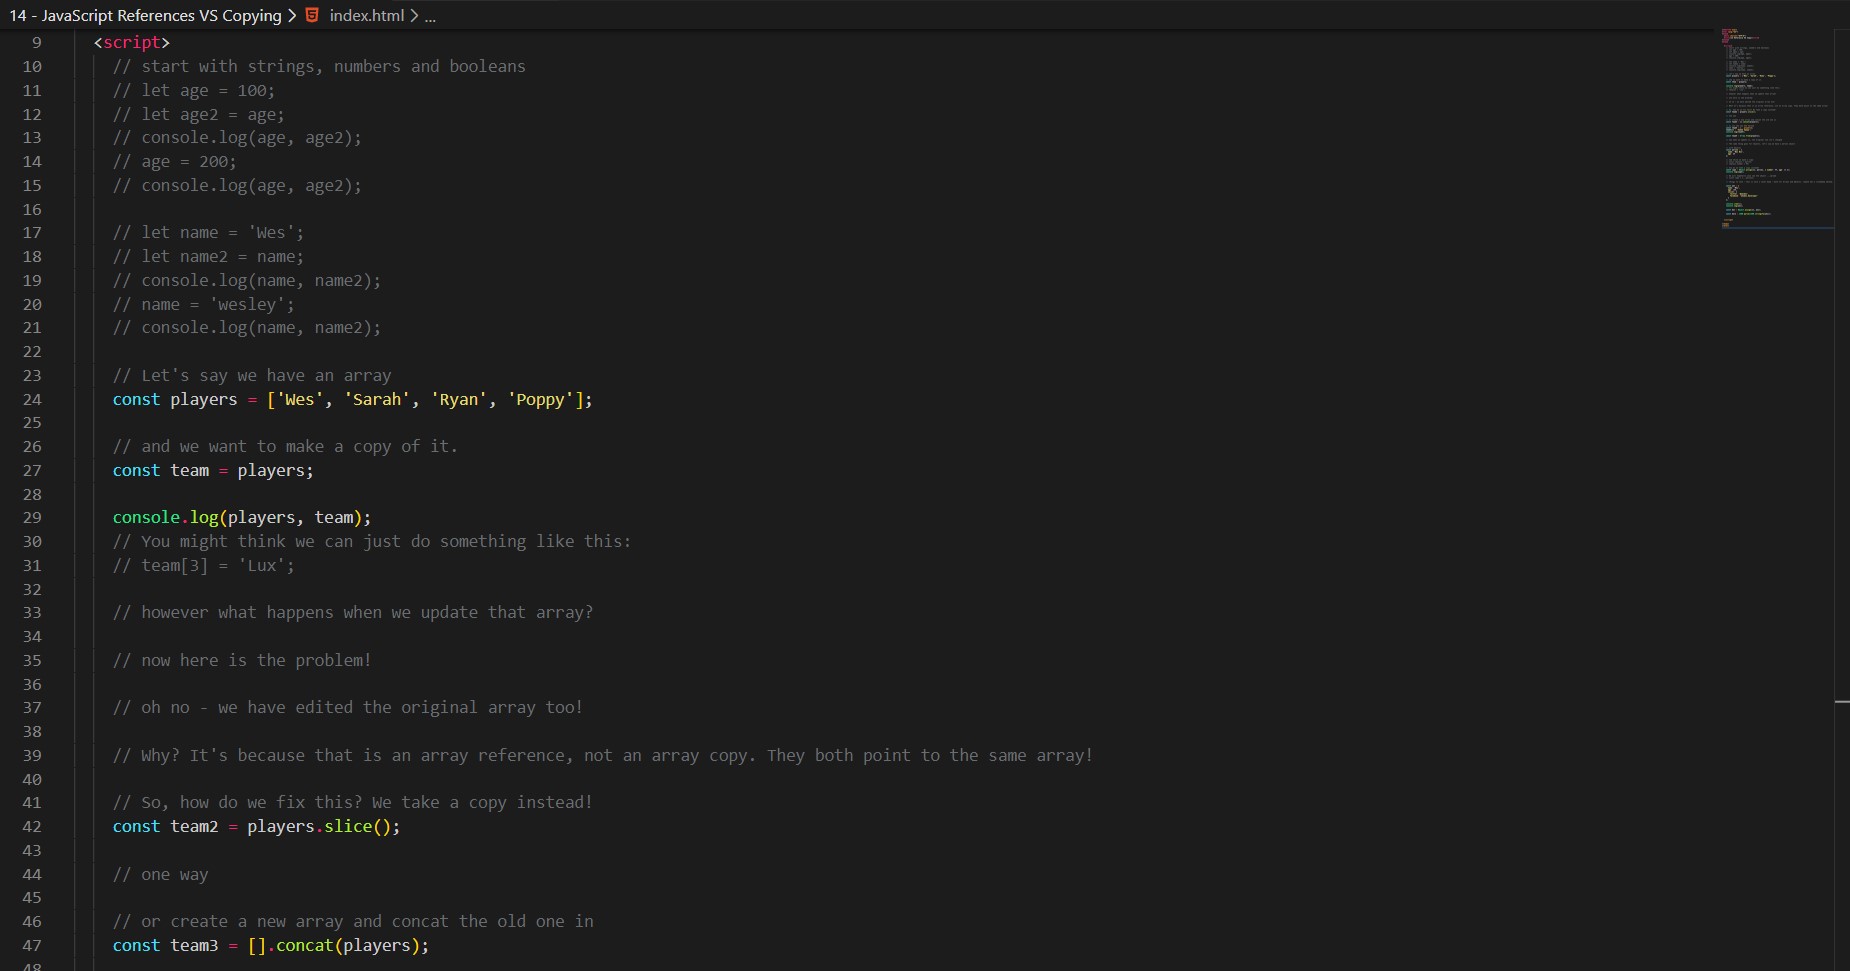
Task: Click the comment "name = 'wesley';"
Action: point(204,304)
